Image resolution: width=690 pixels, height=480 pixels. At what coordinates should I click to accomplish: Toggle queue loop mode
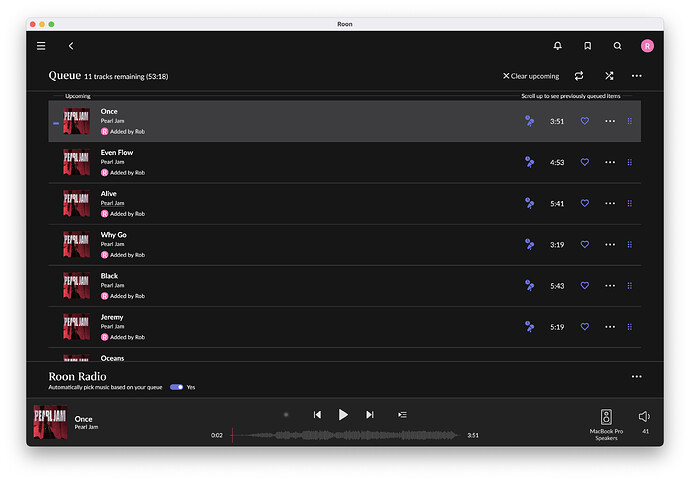579,76
